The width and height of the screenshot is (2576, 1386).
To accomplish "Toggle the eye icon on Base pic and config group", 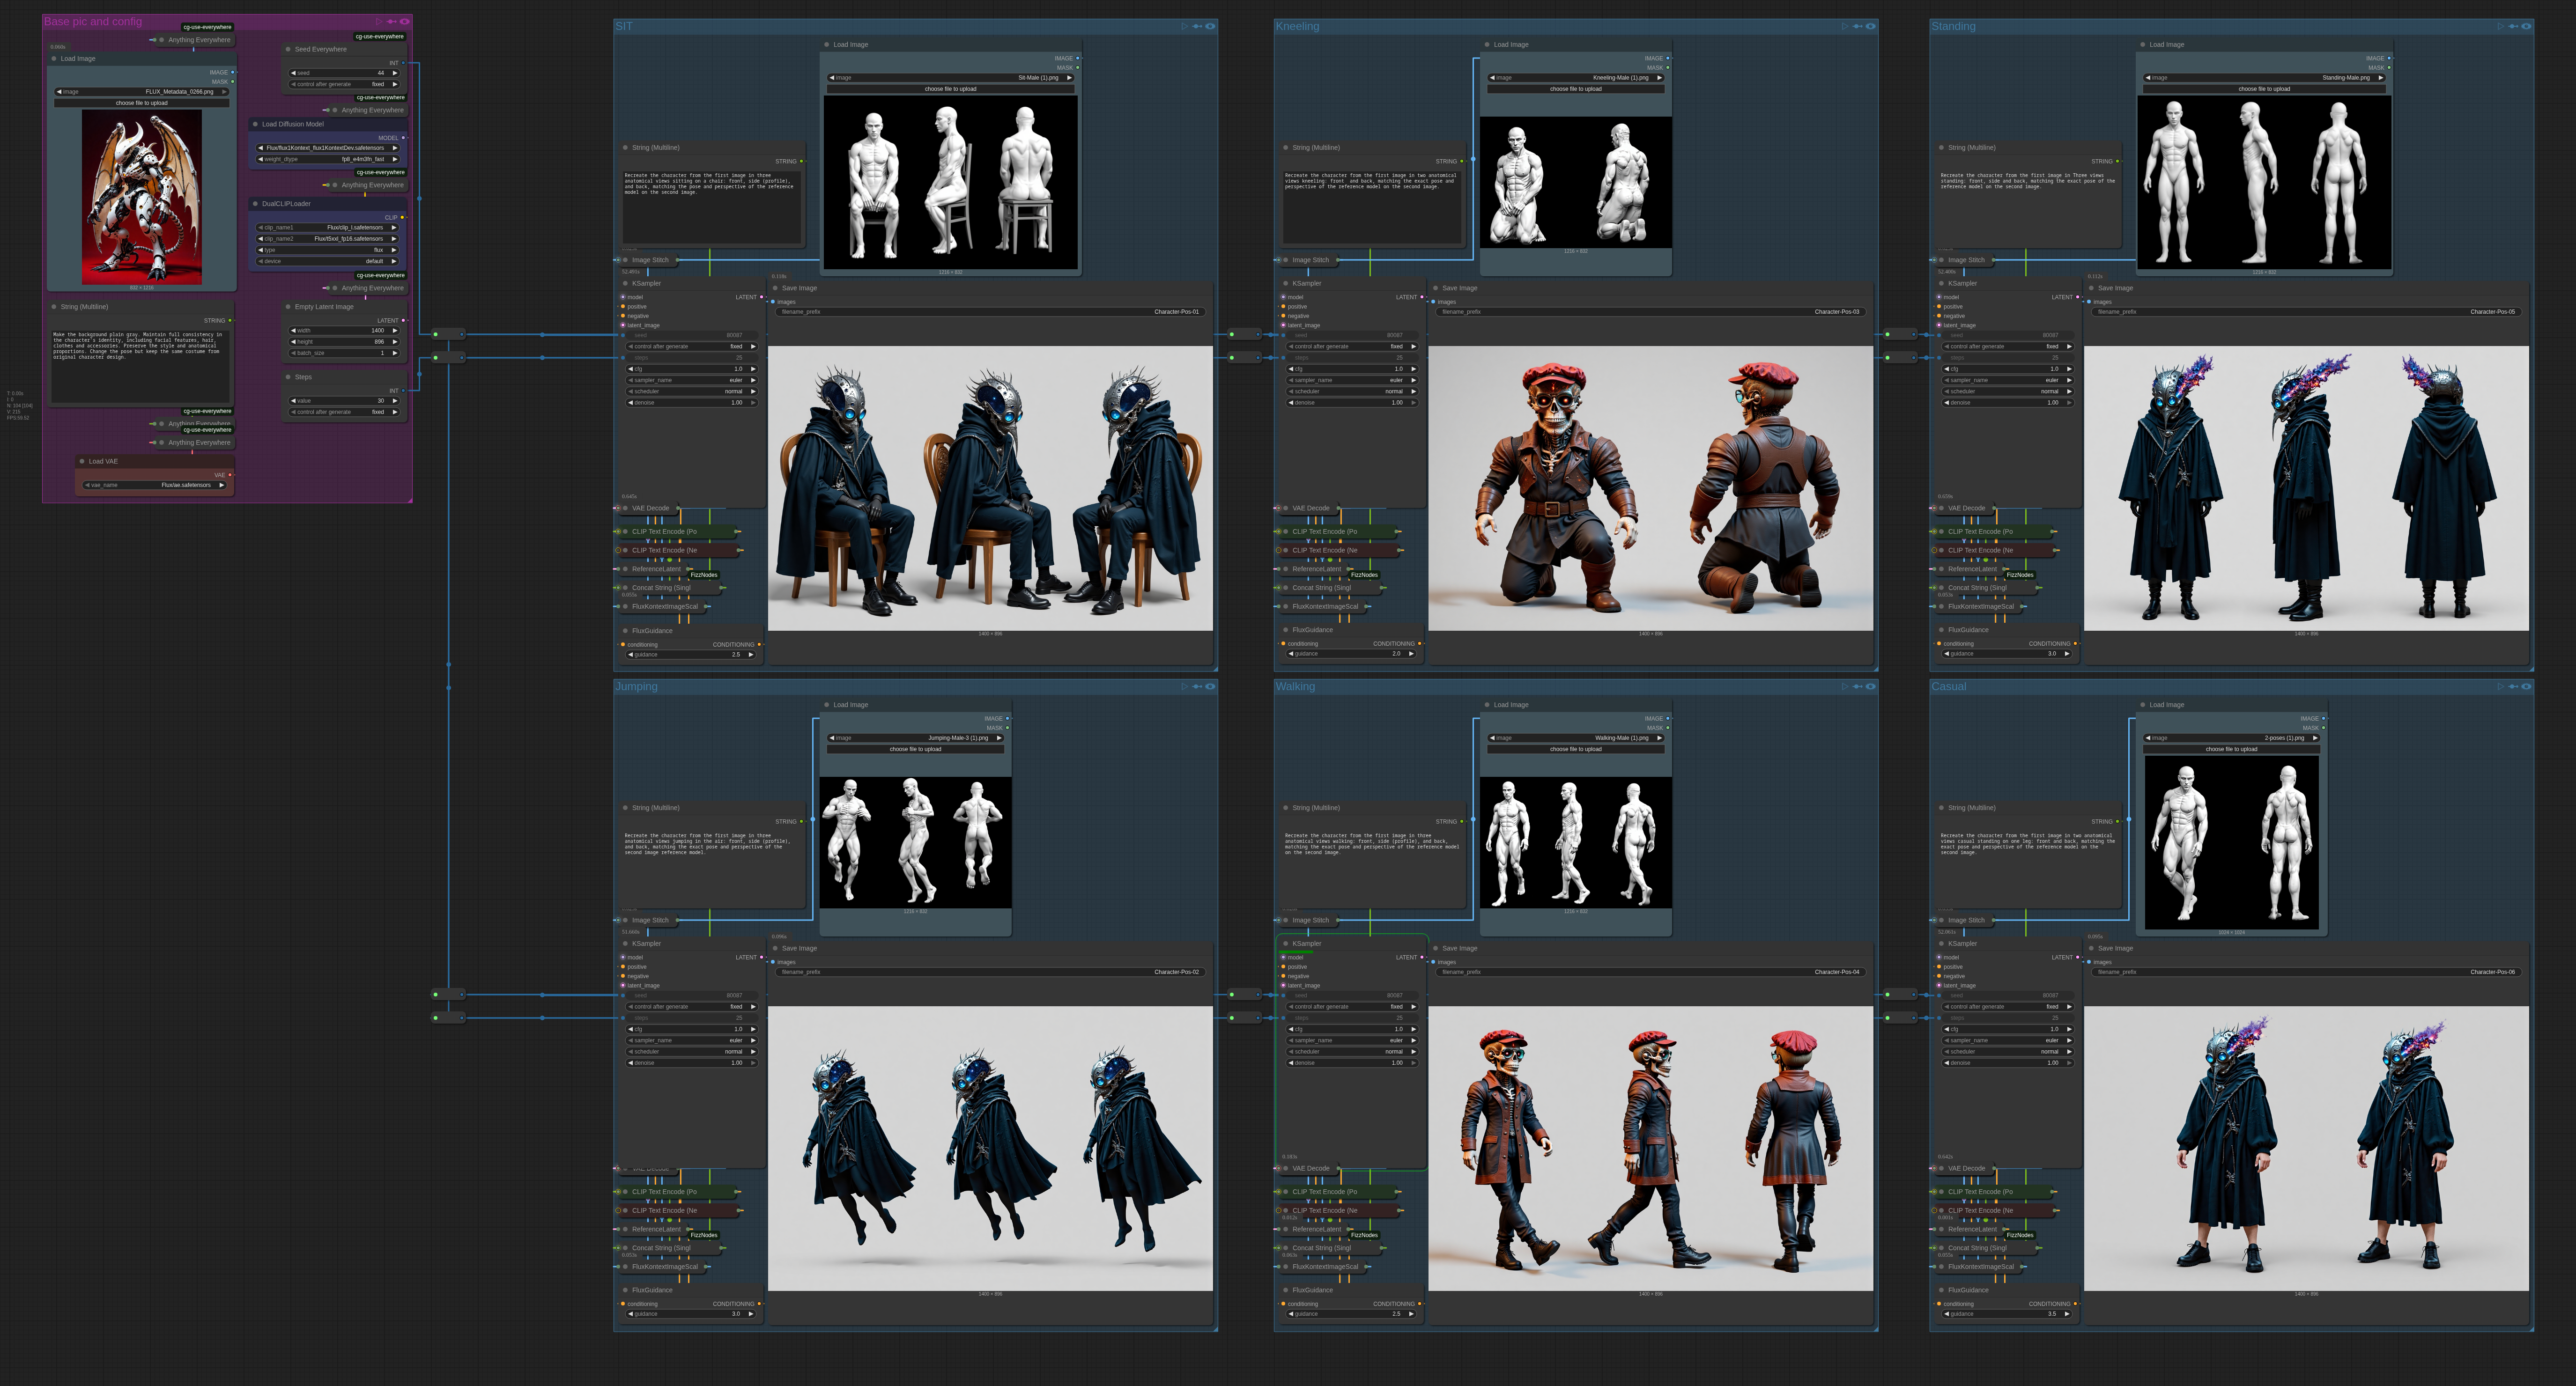I will [x=404, y=21].
